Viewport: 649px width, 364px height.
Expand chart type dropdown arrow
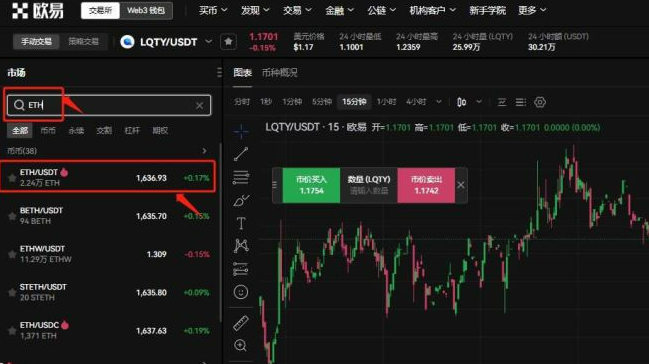(479, 102)
